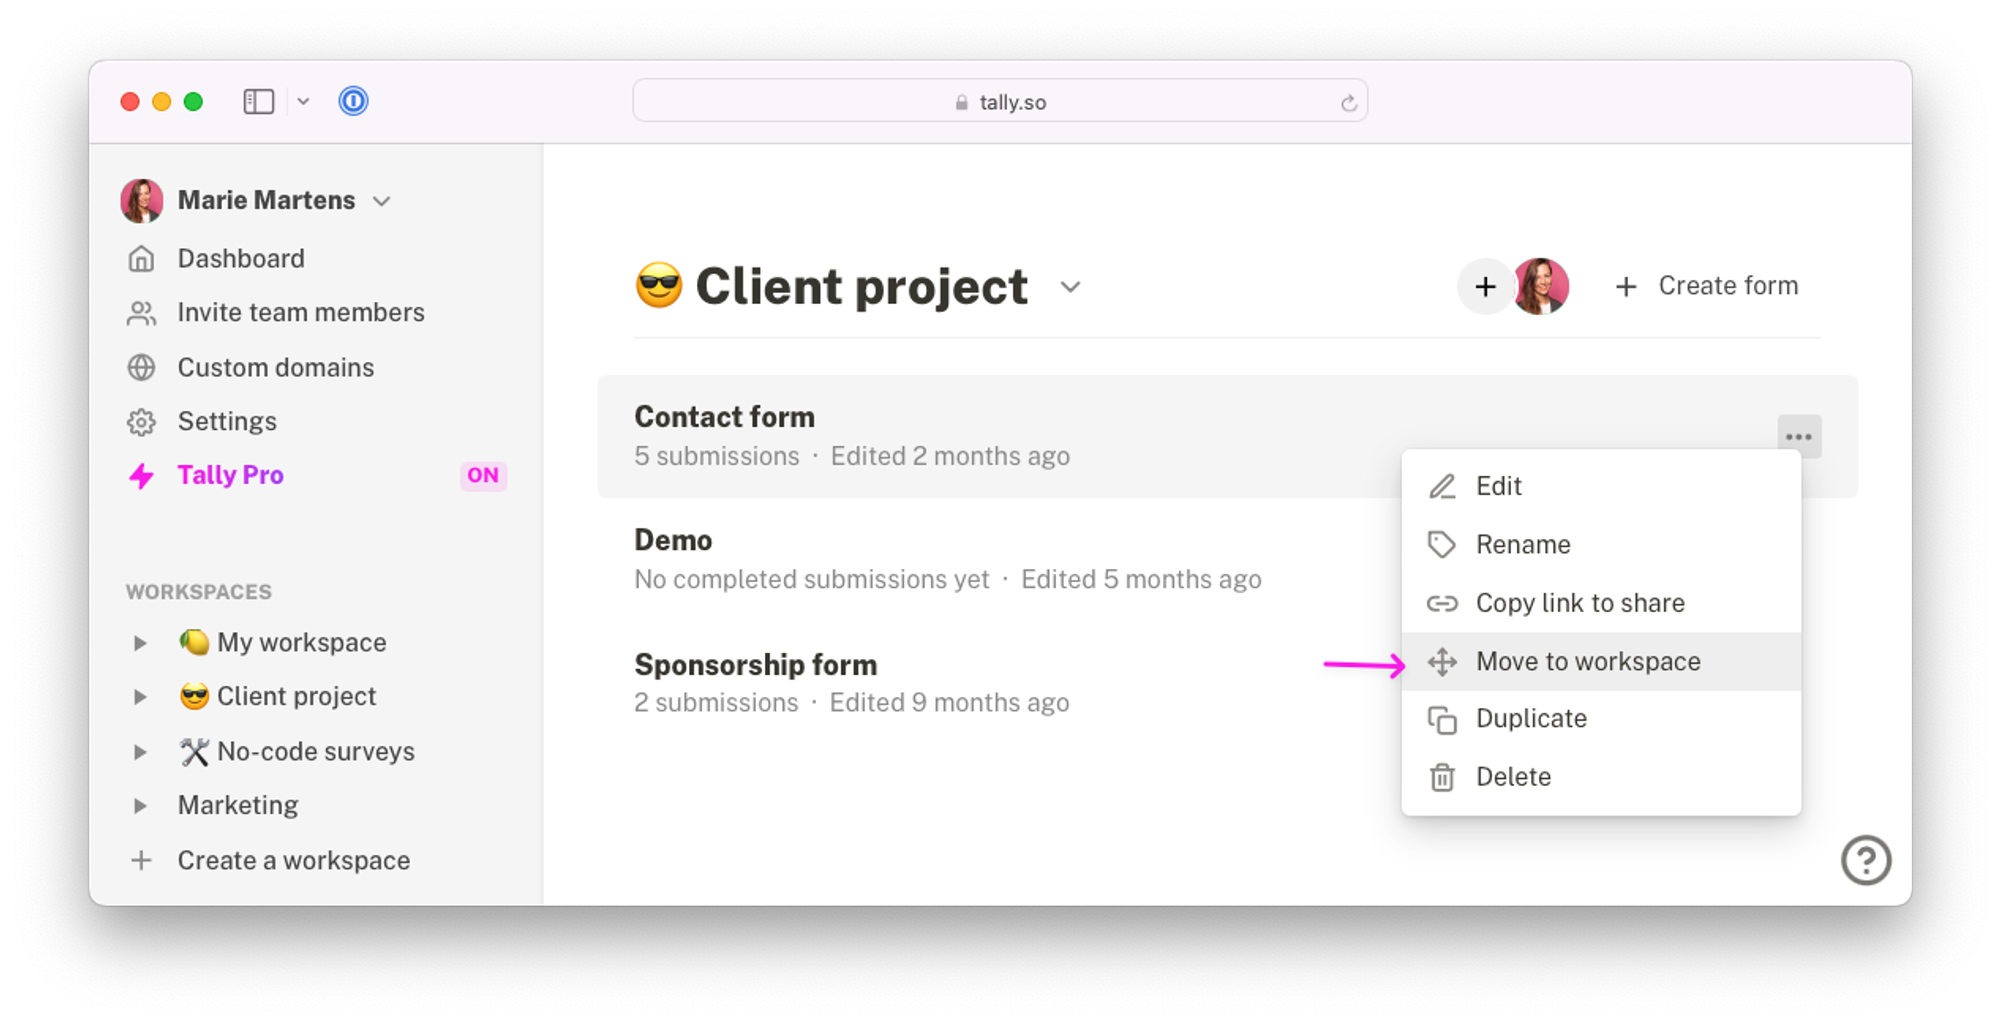Image resolution: width=2000 pixels, height=1022 pixels.
Task: Click the tally.so address bar
Action: [x=1000, y=101]
